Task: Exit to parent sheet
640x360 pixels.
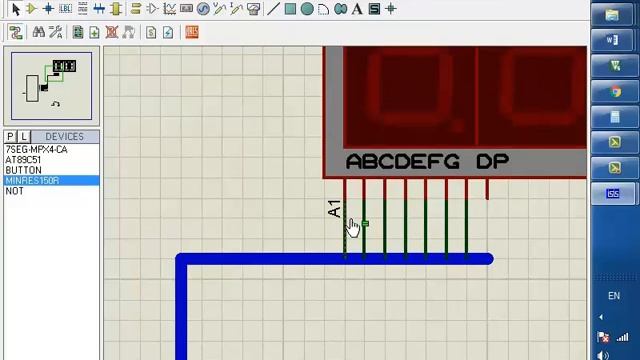Action: (128, 32)
